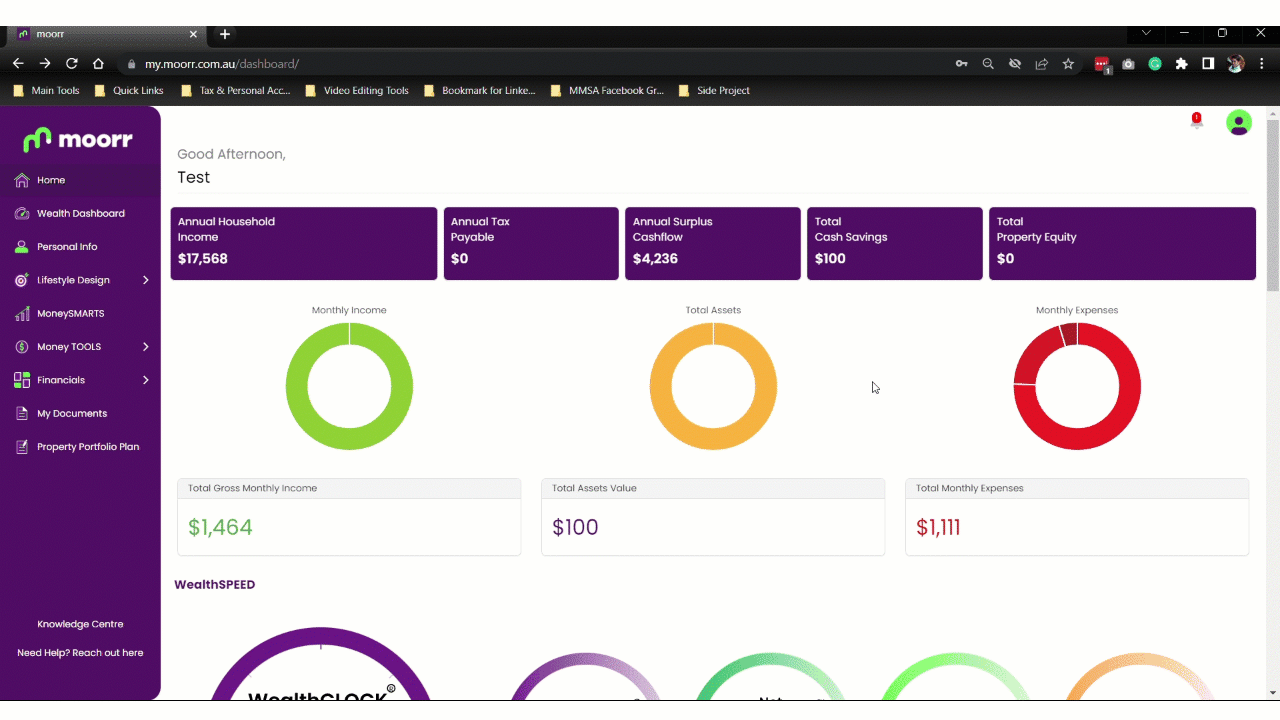Click the zoom magnifier icon in address bar

tap(988, 64)
